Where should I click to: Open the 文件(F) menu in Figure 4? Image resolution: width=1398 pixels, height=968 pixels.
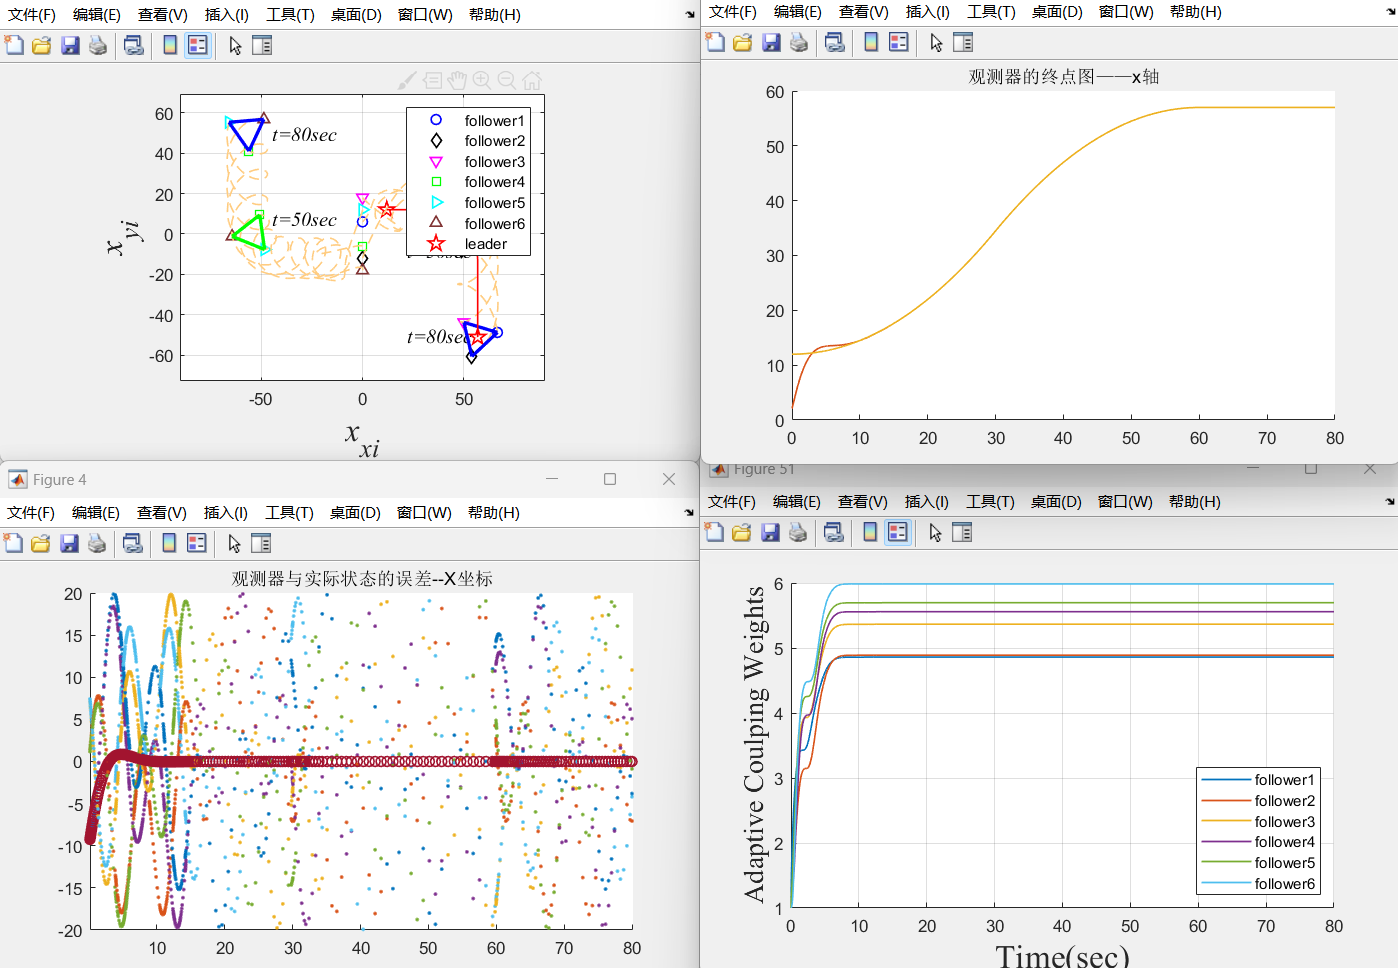tap(31, 513)
